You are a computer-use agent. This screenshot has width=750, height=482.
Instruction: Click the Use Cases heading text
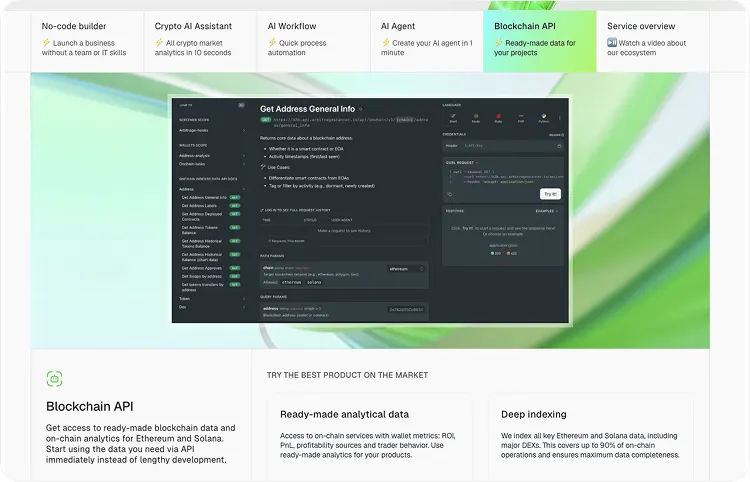pos(279,167)
